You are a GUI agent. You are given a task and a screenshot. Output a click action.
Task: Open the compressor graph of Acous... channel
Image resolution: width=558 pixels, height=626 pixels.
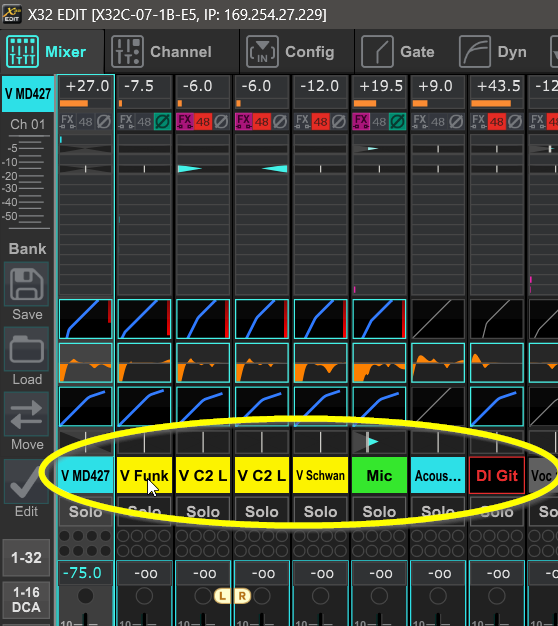[x=438, y=406]
